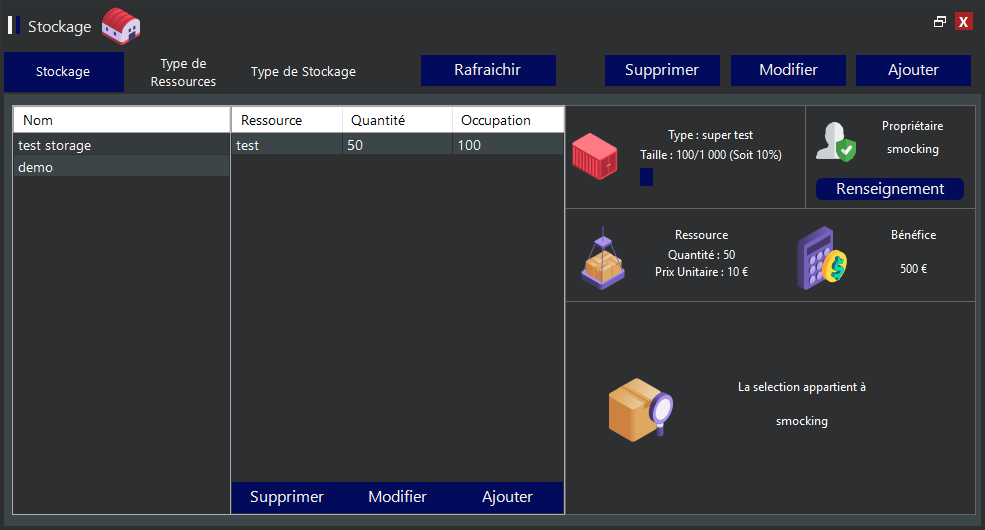Viewport: 985px width, 530px height.
Task: Click the blue storage fill progress bar
Action: pyautogui.click(x=646, y=177)
